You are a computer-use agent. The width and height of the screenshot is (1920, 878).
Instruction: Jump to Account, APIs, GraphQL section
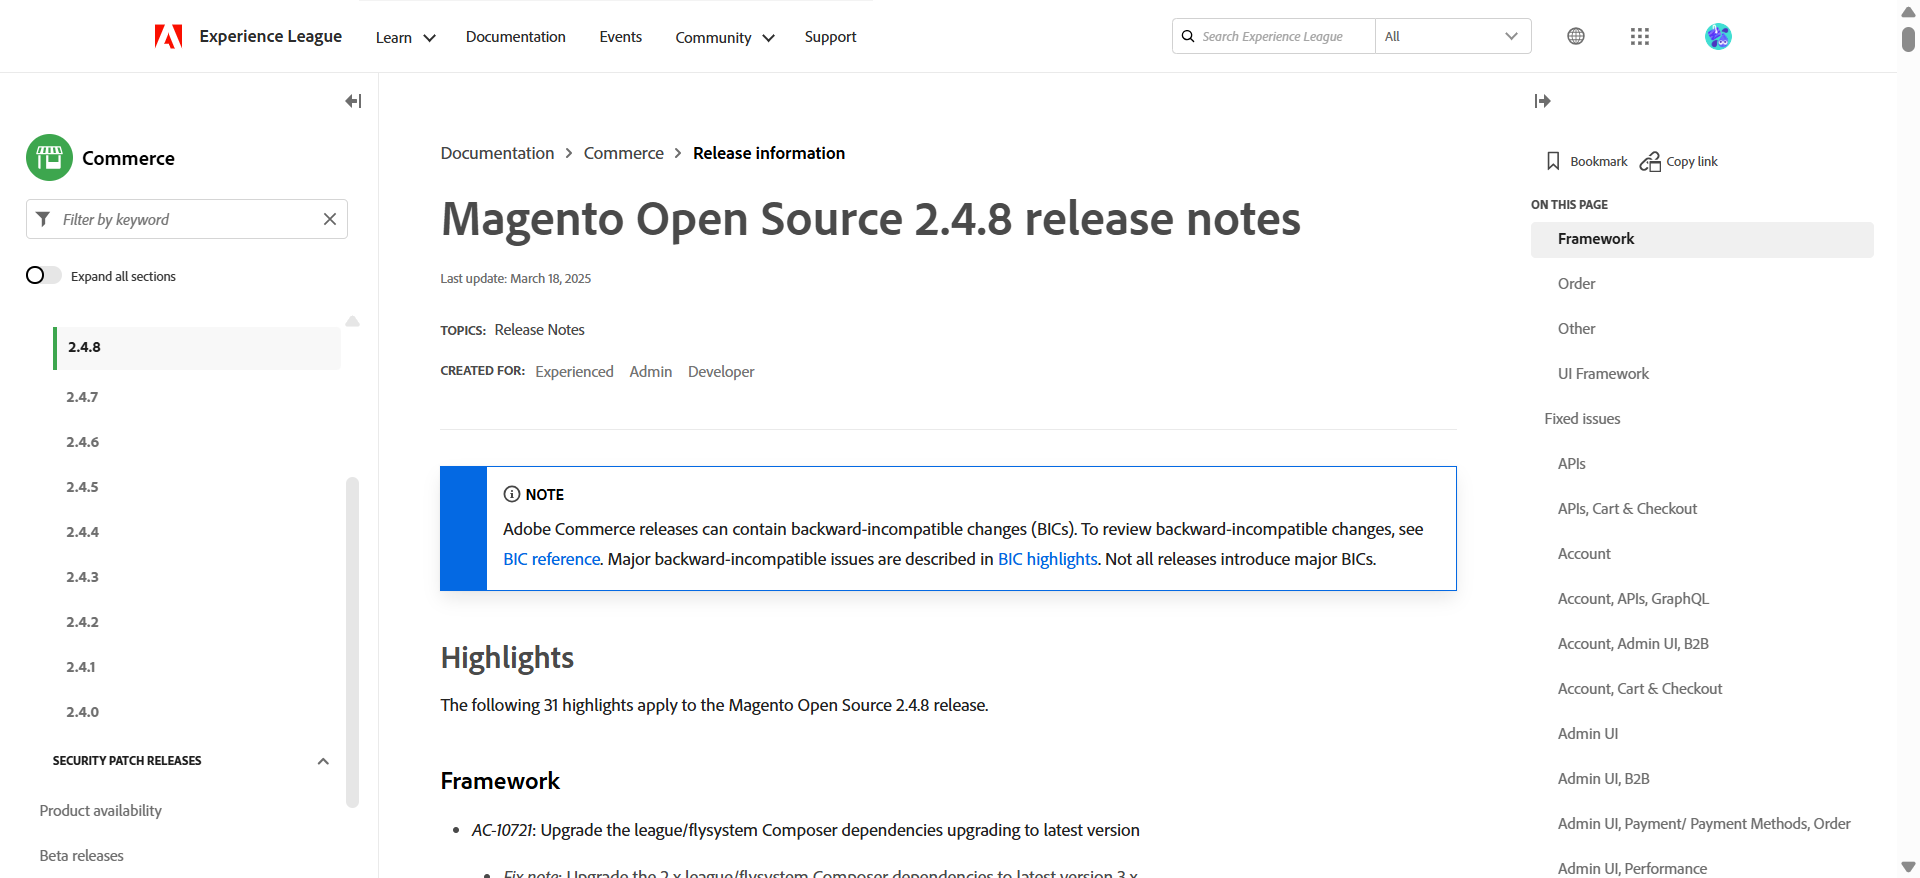(x=1633, y=599)
